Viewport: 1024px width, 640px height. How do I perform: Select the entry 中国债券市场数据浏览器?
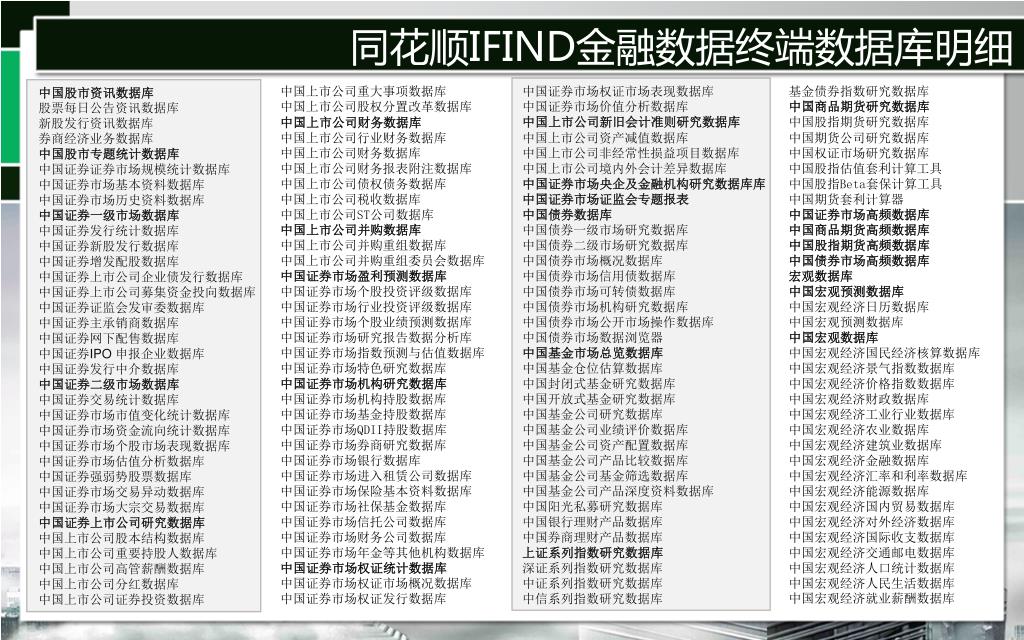(592, 338)
